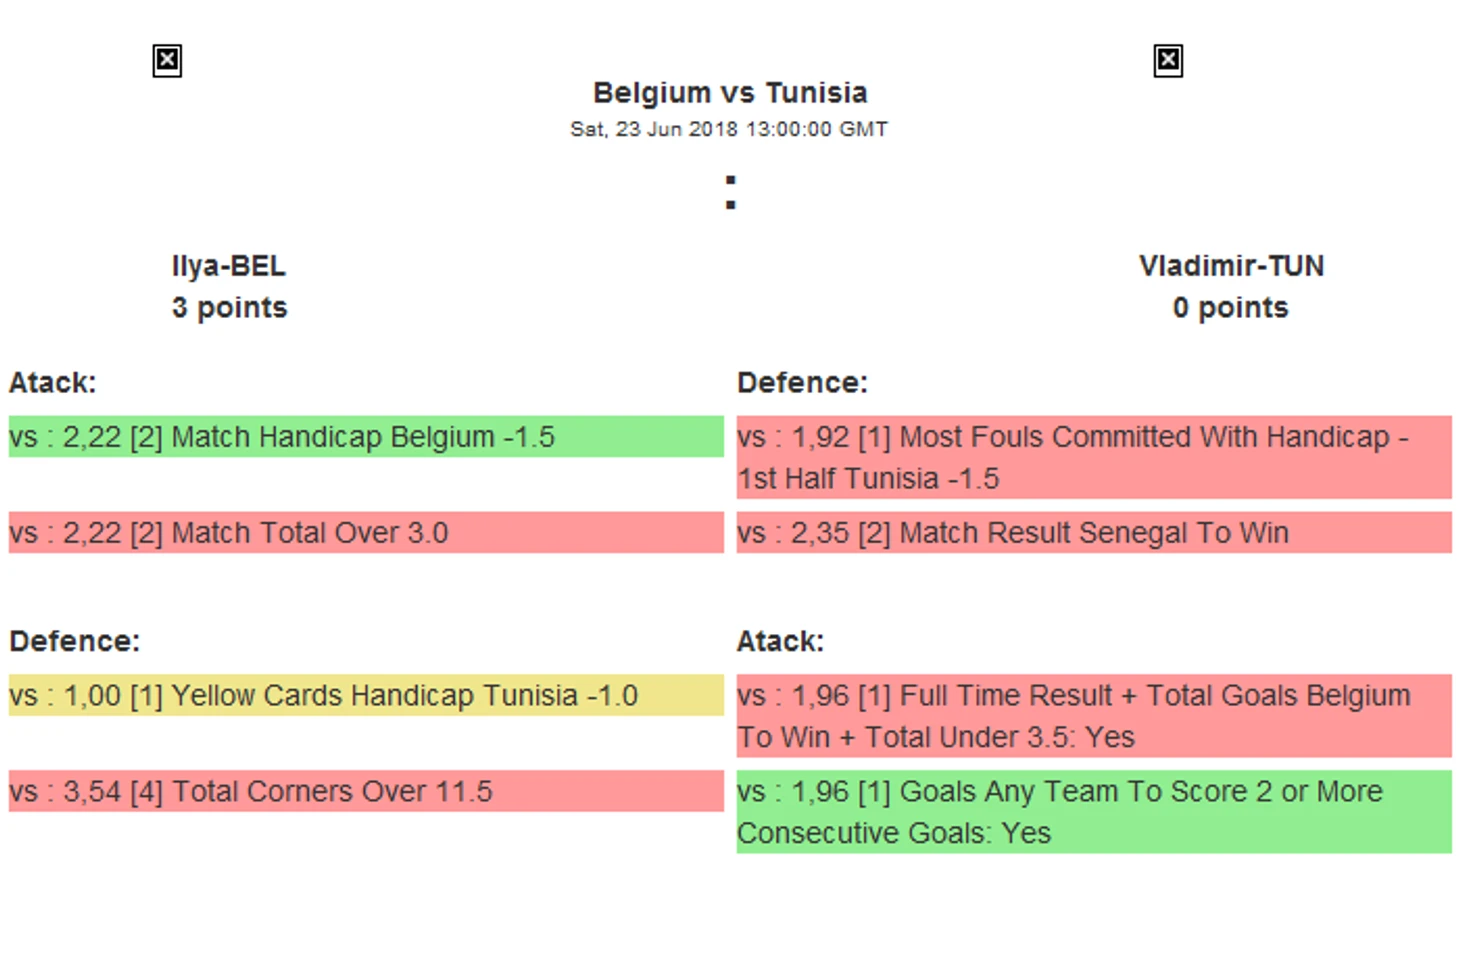Click the Vladimir-TUN player name
This screenshot has height=959, width=1460.
[1231, 266]
